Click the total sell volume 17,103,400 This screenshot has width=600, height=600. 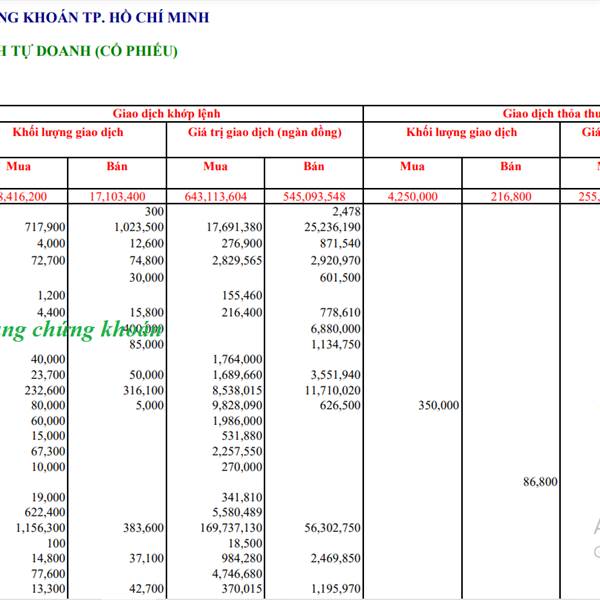pyautogui.click(x=117, y=197)
